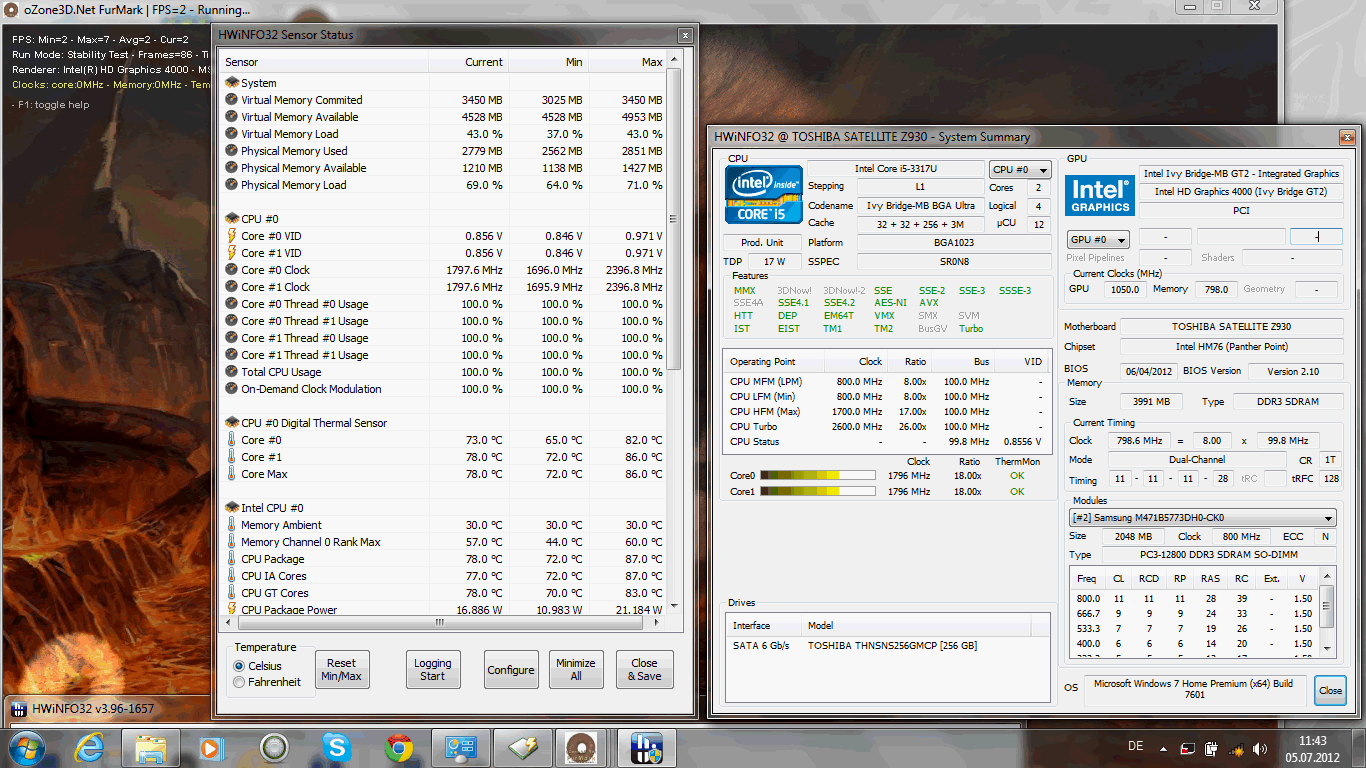Sort by the Current column header

[x=468, y=62]
